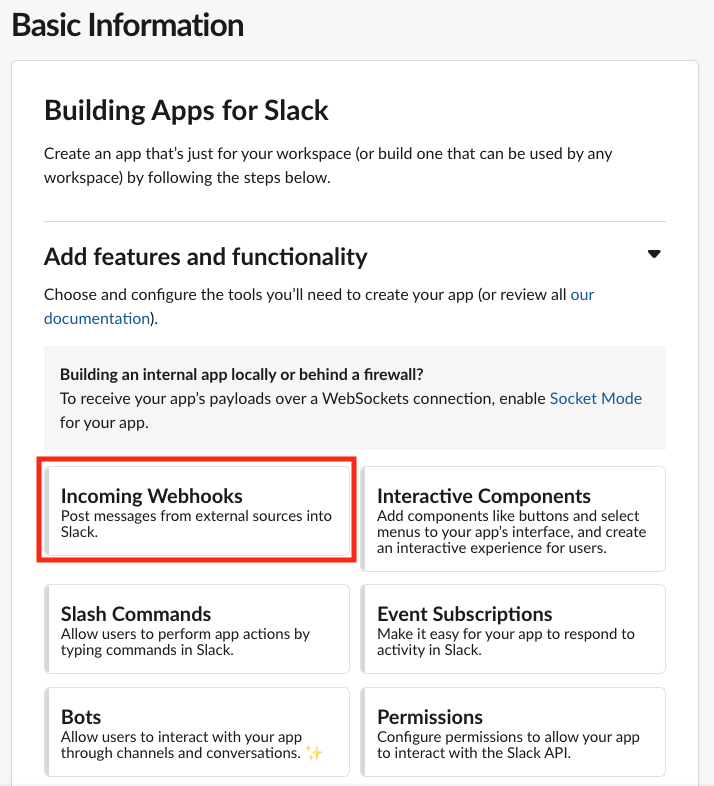Click the Socket Mode link
The height and width of the screenshot is (786, 714).
pyautogui.click(x=596, y=398)
